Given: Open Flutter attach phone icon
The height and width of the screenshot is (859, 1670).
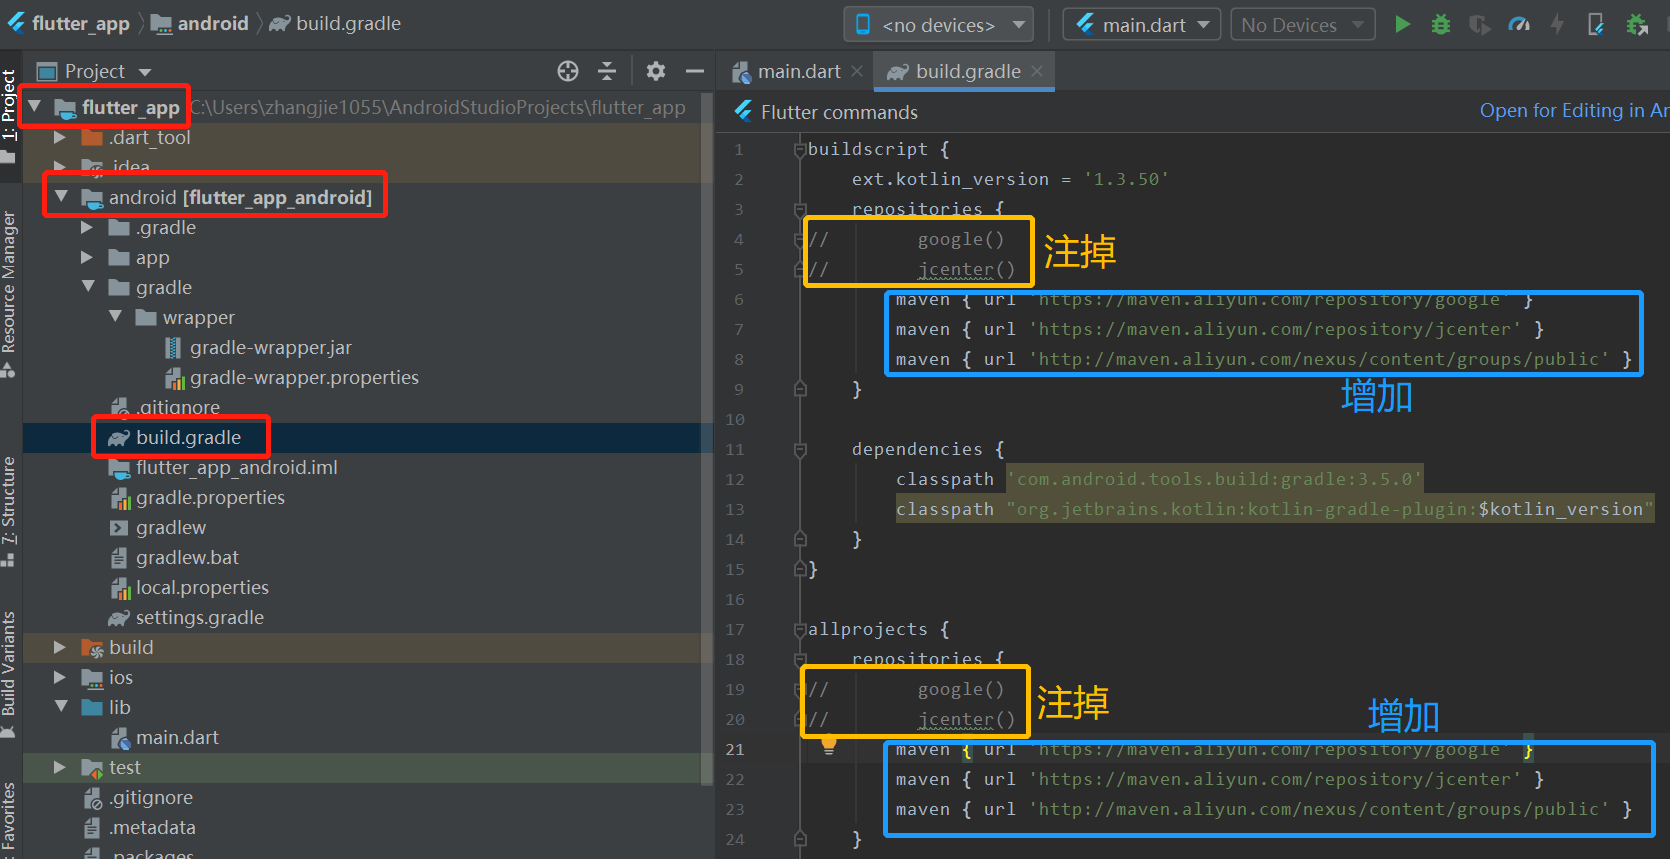Looking at the screenshot, I should pyautogui.click(x=1596, y=24).
